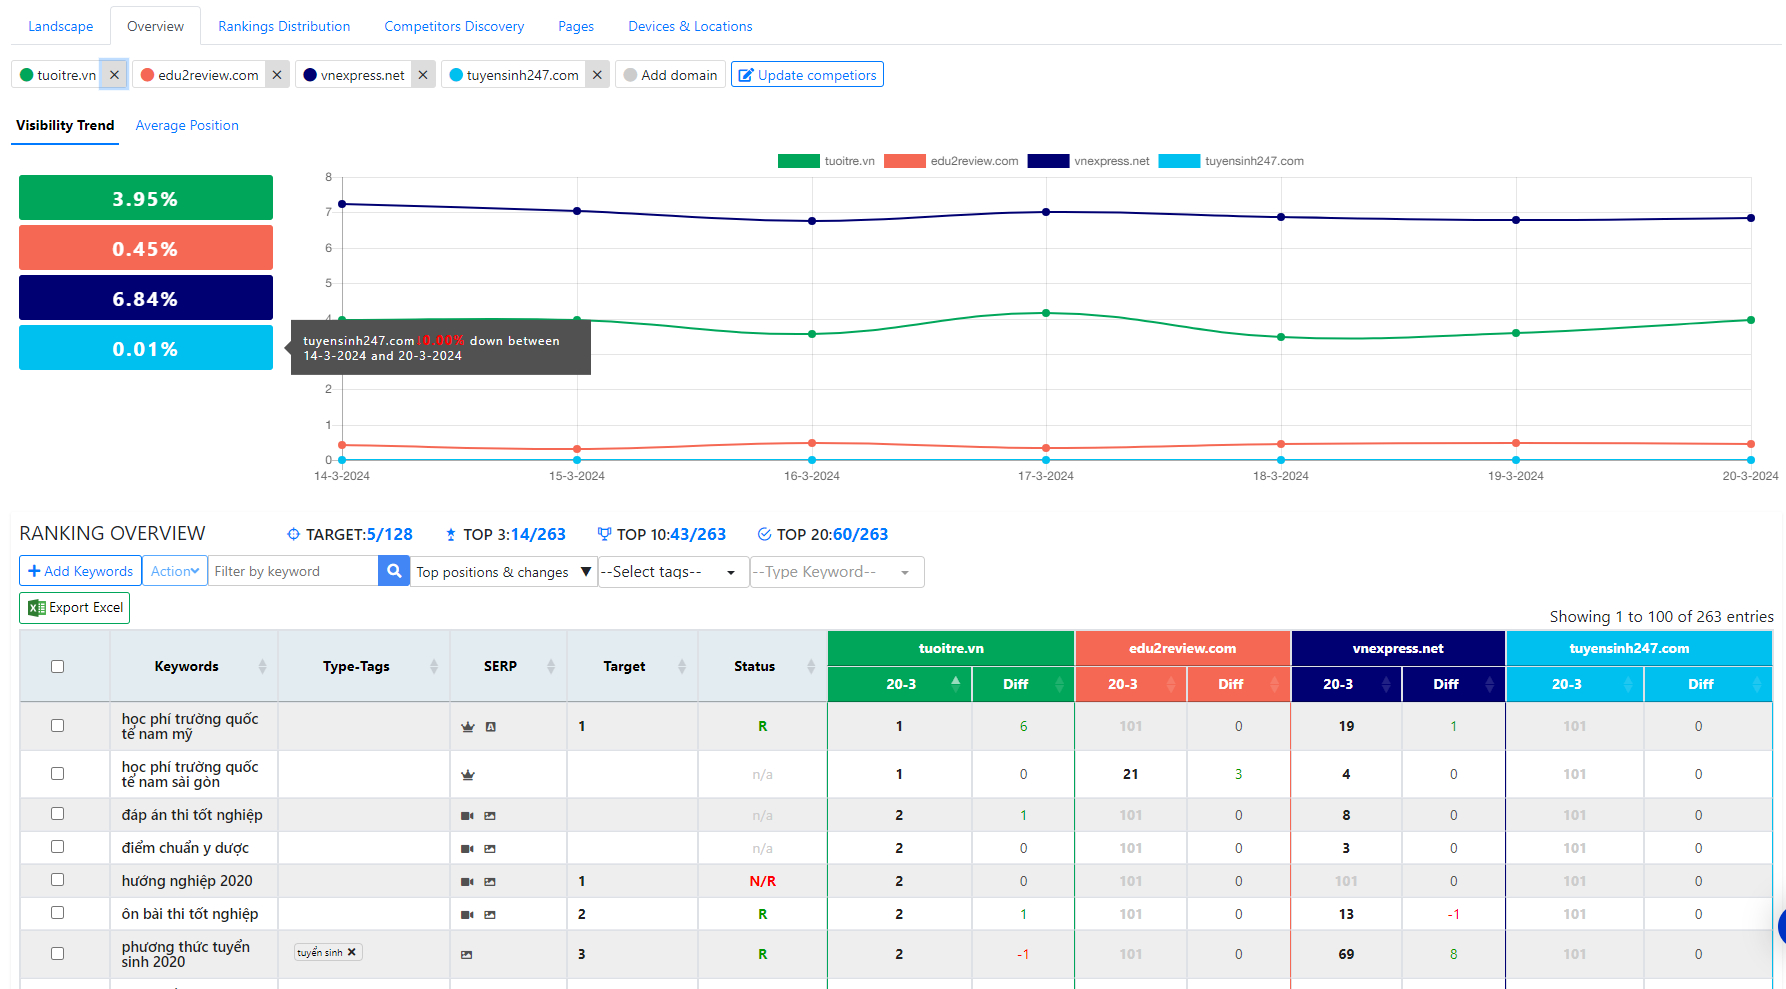Screen dimensions: 1786x989
Task: Sort by Keywords column arrows
Action: pos(262,667)
